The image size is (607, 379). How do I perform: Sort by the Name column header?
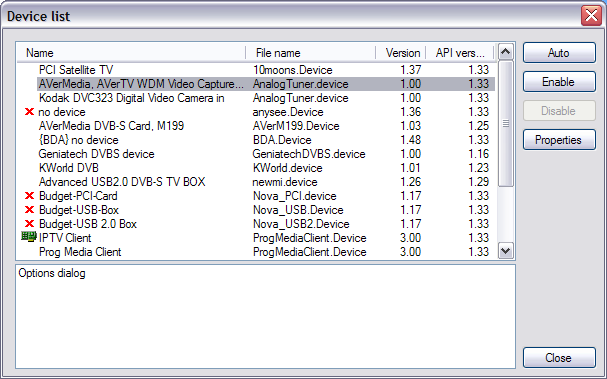click(x=131, y=53)
